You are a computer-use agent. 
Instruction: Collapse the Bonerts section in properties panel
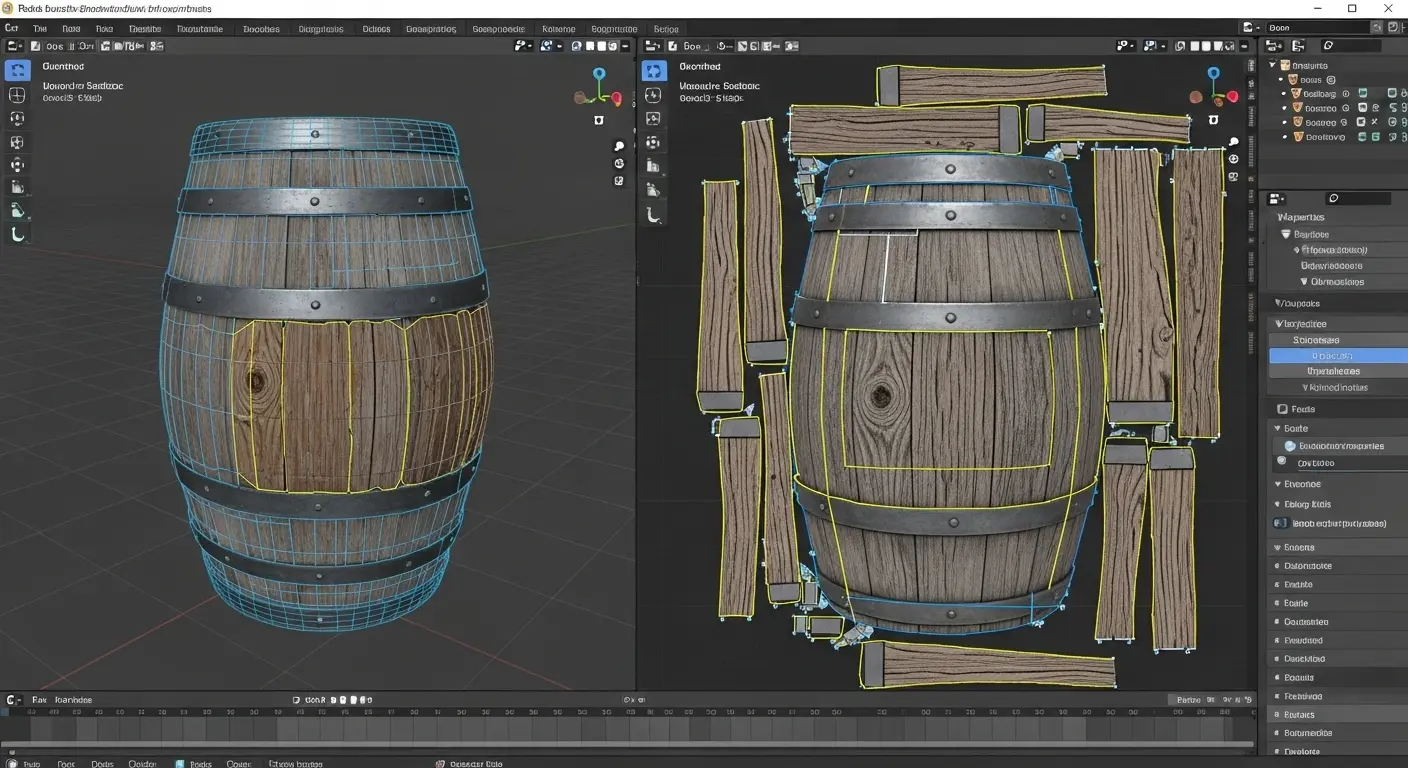1277,547
